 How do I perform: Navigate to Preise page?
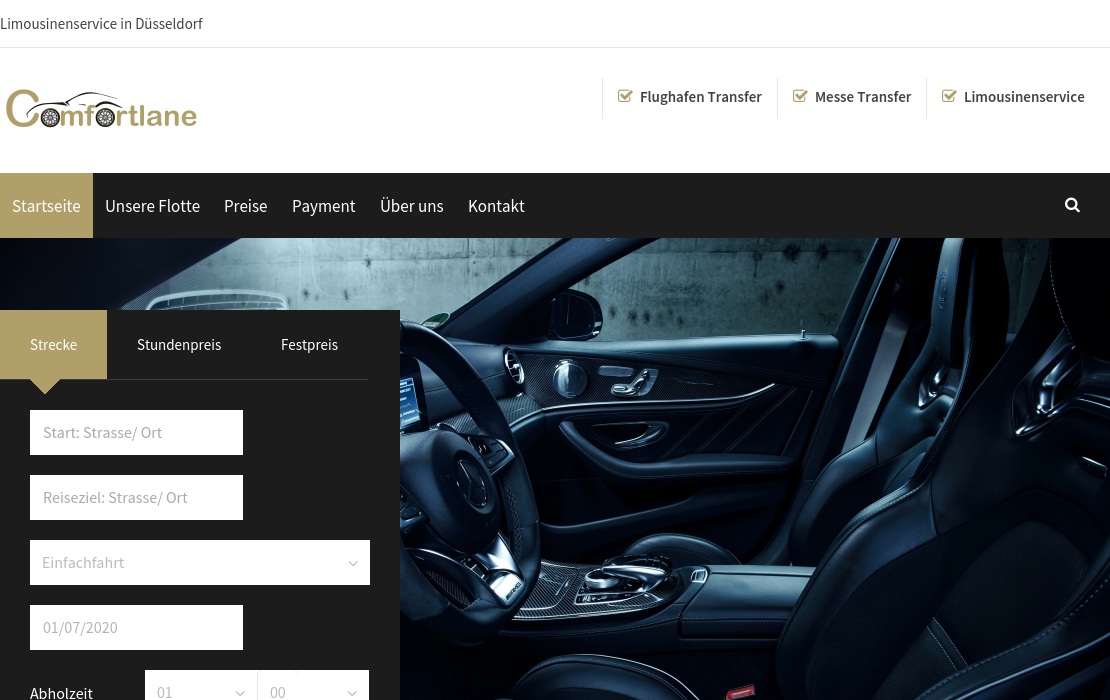click(245, 206)
